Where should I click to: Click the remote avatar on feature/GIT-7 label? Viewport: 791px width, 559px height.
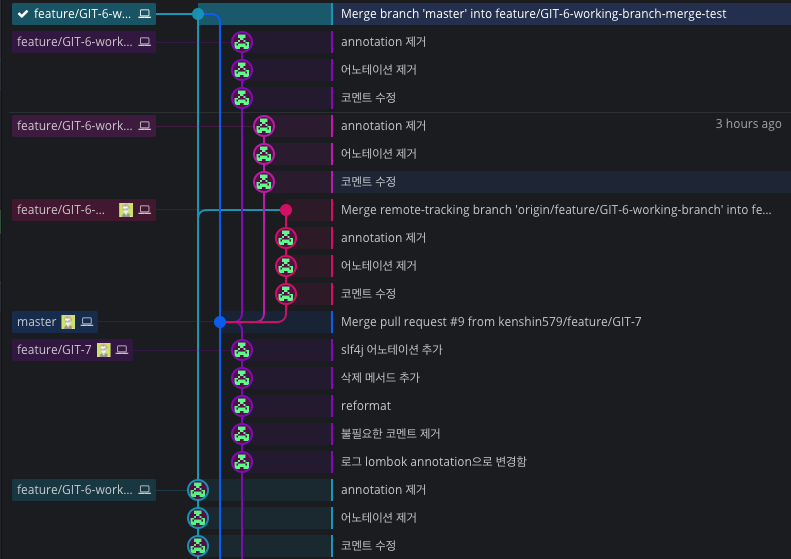(103, 350)
